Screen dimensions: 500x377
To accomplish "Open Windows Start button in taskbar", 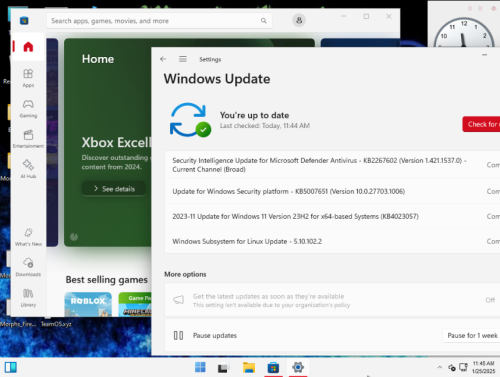I will pyautogui.click(x=200, y=367).
